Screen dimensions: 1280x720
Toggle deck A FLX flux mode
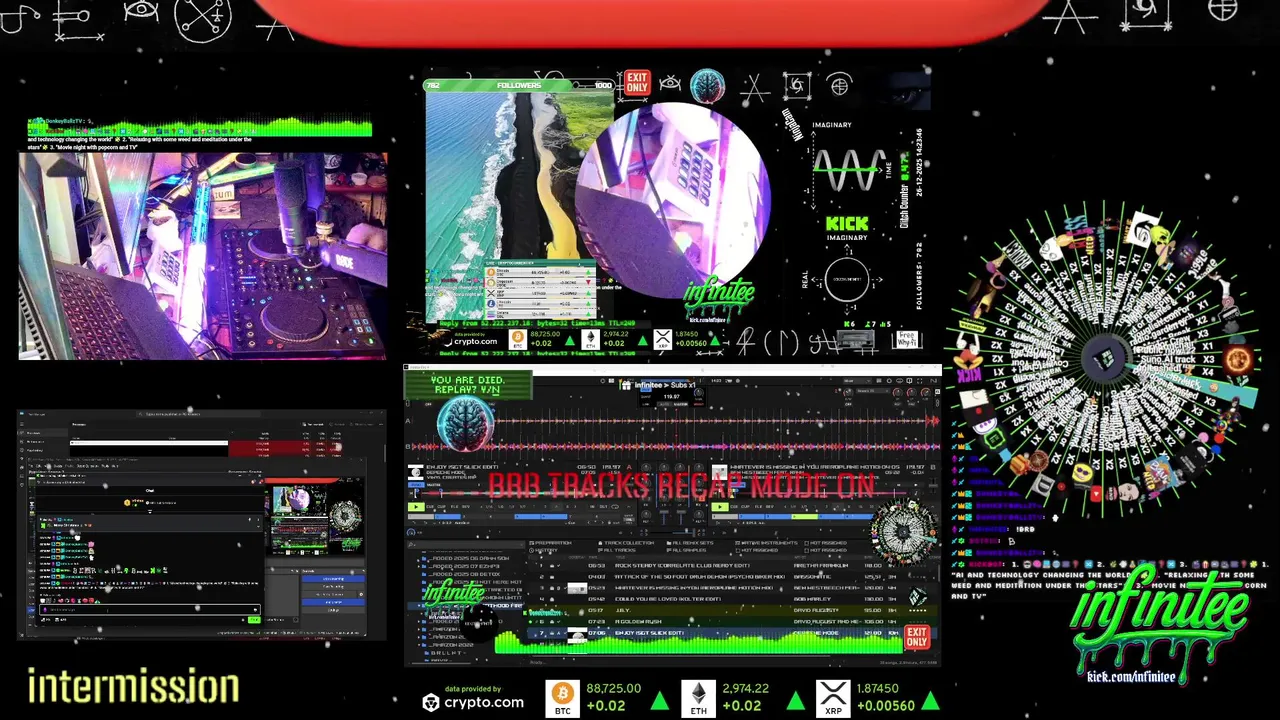point(454,507)
